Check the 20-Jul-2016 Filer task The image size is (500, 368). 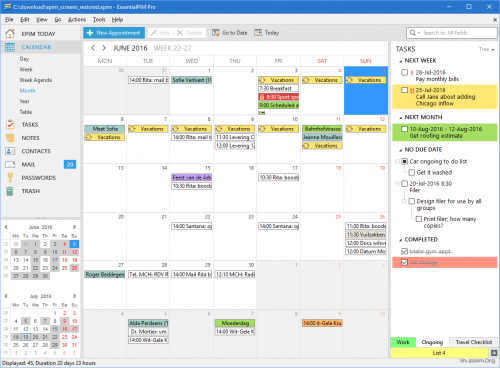point(404,183)
